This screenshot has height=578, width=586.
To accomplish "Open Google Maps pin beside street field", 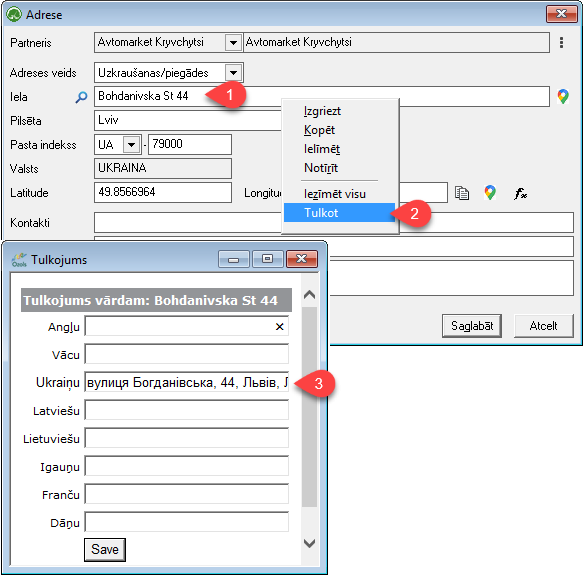I will (x=563, y=96).
